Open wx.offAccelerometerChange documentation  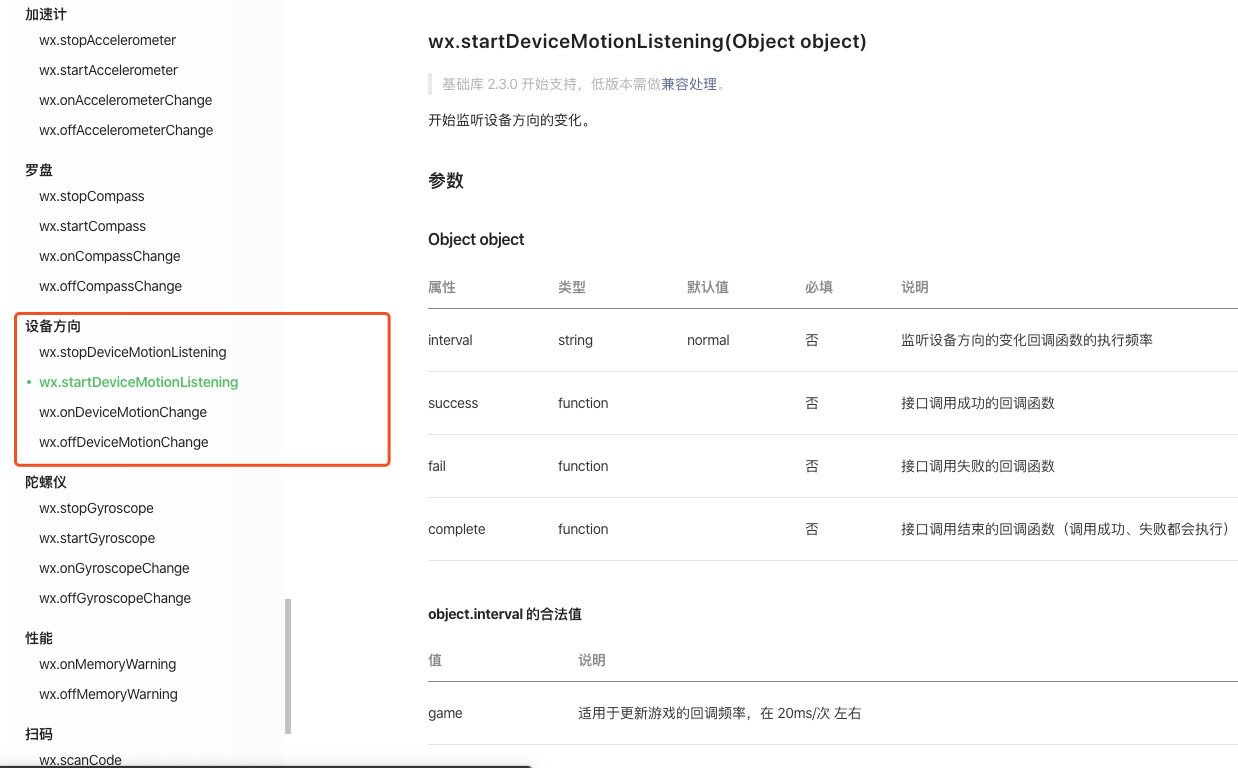pyautogui.click(x=126, y=130)
